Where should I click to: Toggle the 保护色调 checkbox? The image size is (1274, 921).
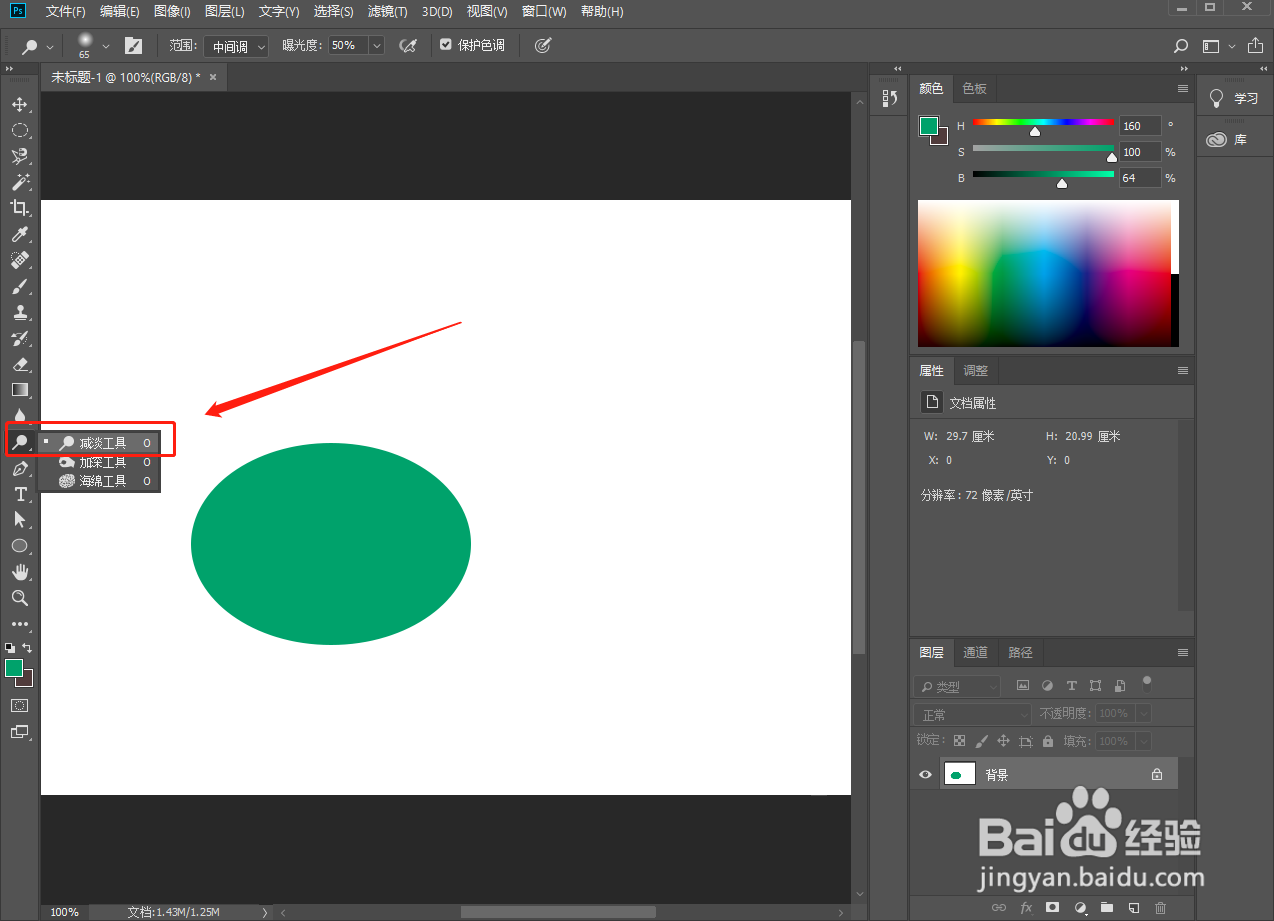pos(446,45)
